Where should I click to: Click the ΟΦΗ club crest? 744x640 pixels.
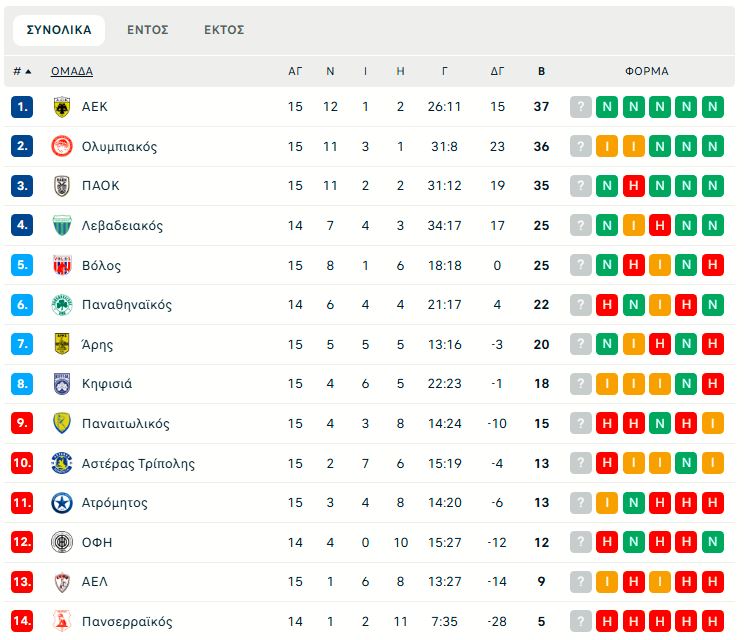coord(62,542)
